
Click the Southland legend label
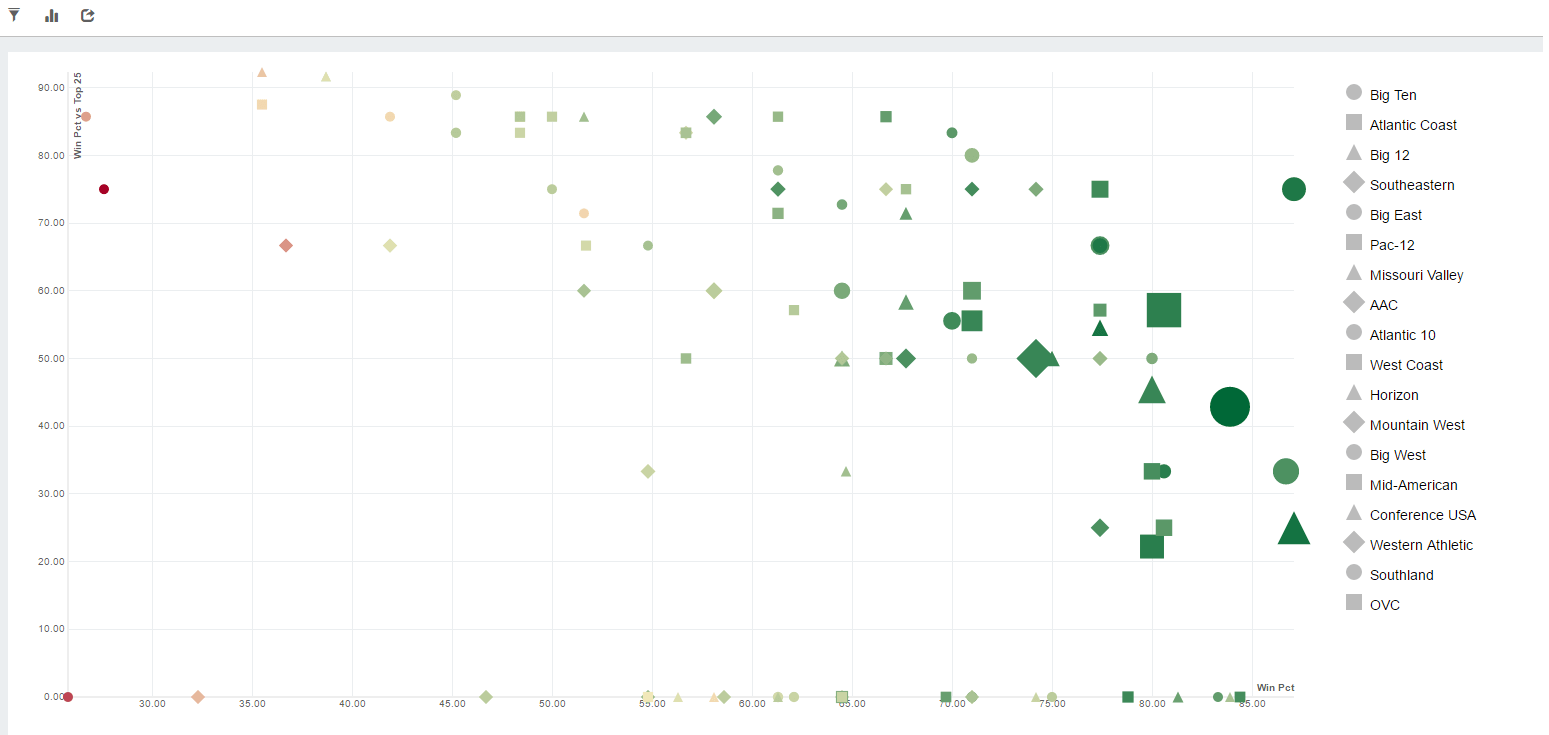coord(1401,575)
